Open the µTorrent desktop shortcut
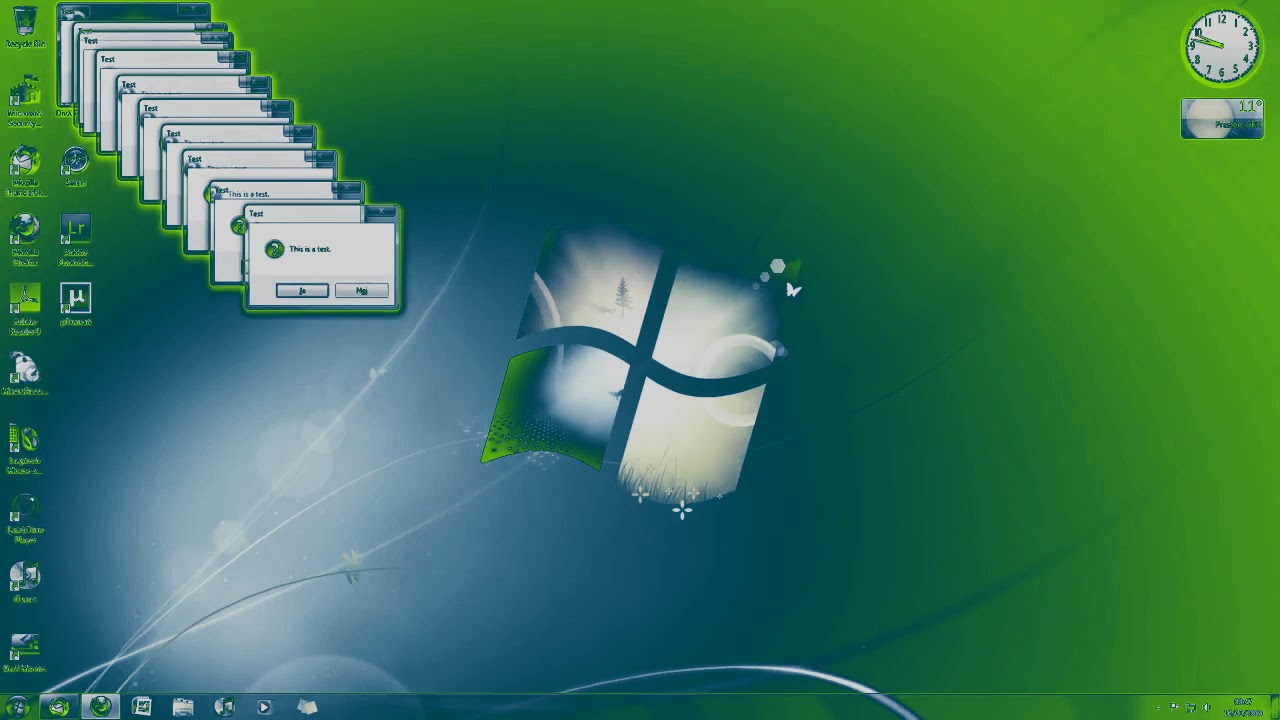1280x720 pixels. (75, 305)
